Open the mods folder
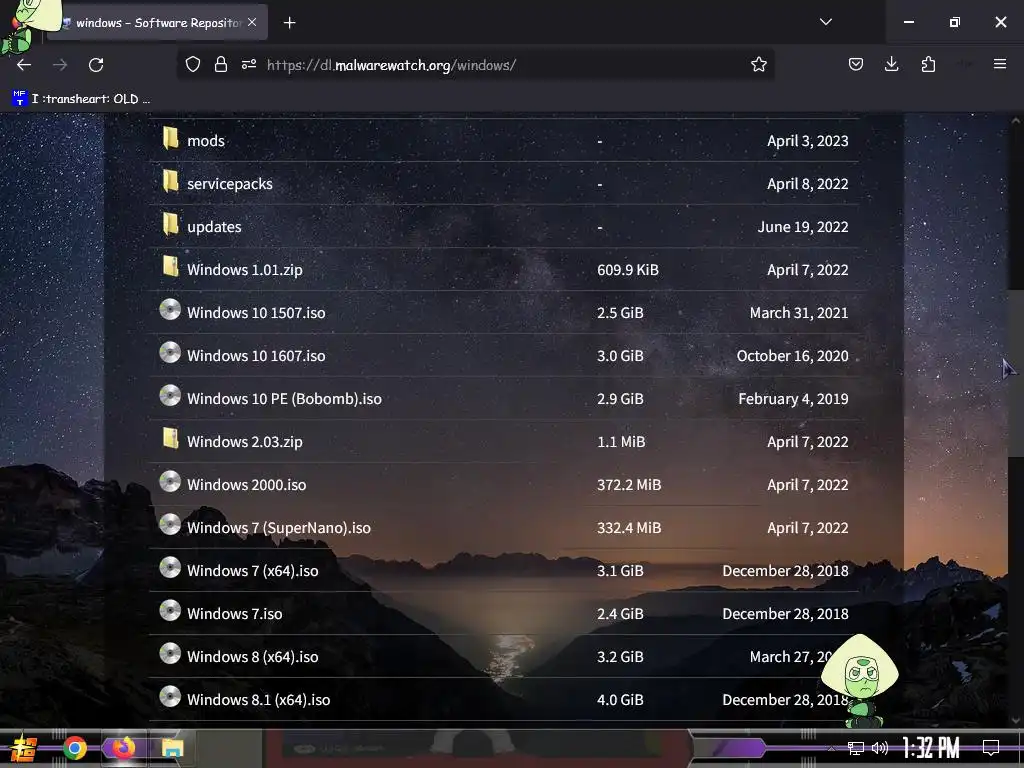The image size is (1024, 768). coord(206,140)
